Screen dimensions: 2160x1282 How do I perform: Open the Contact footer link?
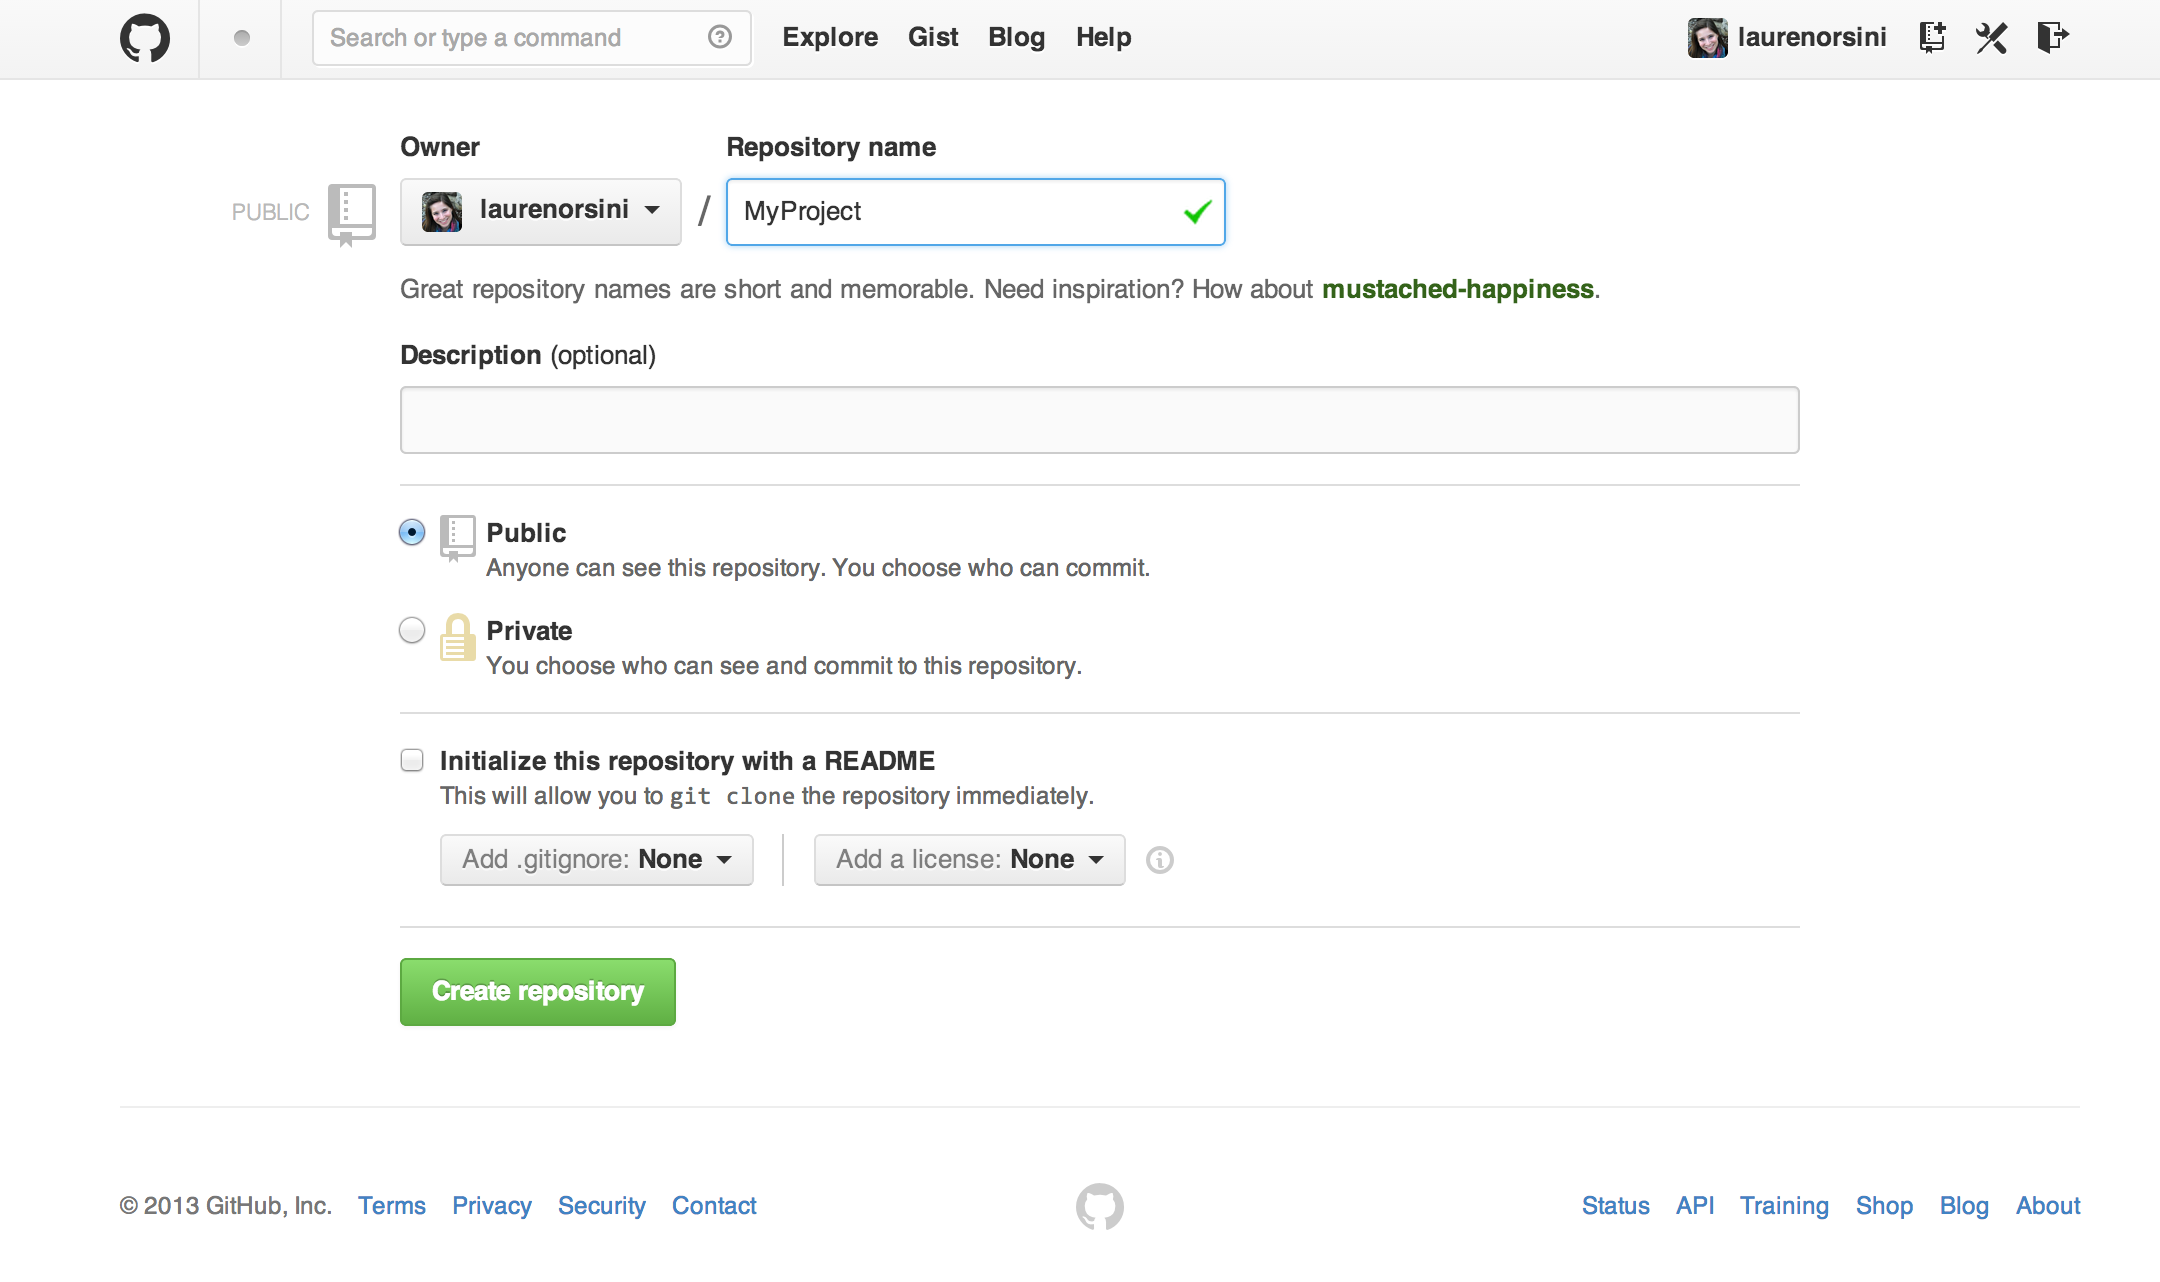point(714,1206)
